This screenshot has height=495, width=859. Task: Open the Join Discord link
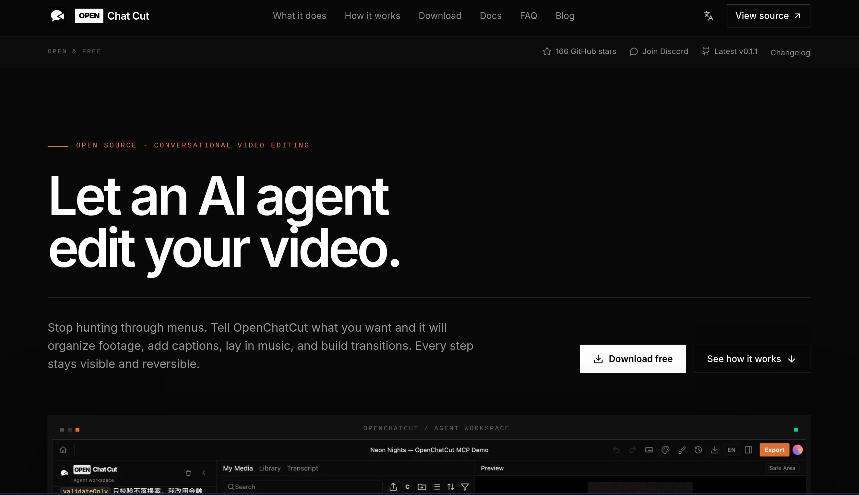[659, 51]
